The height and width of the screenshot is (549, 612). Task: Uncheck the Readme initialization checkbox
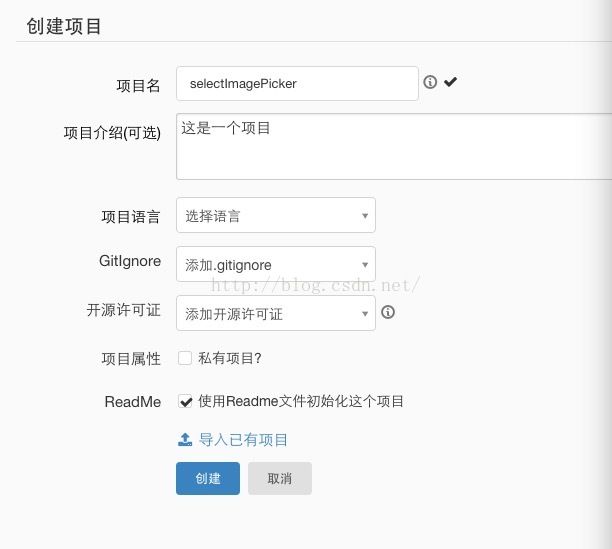click(x=185, y=401)
